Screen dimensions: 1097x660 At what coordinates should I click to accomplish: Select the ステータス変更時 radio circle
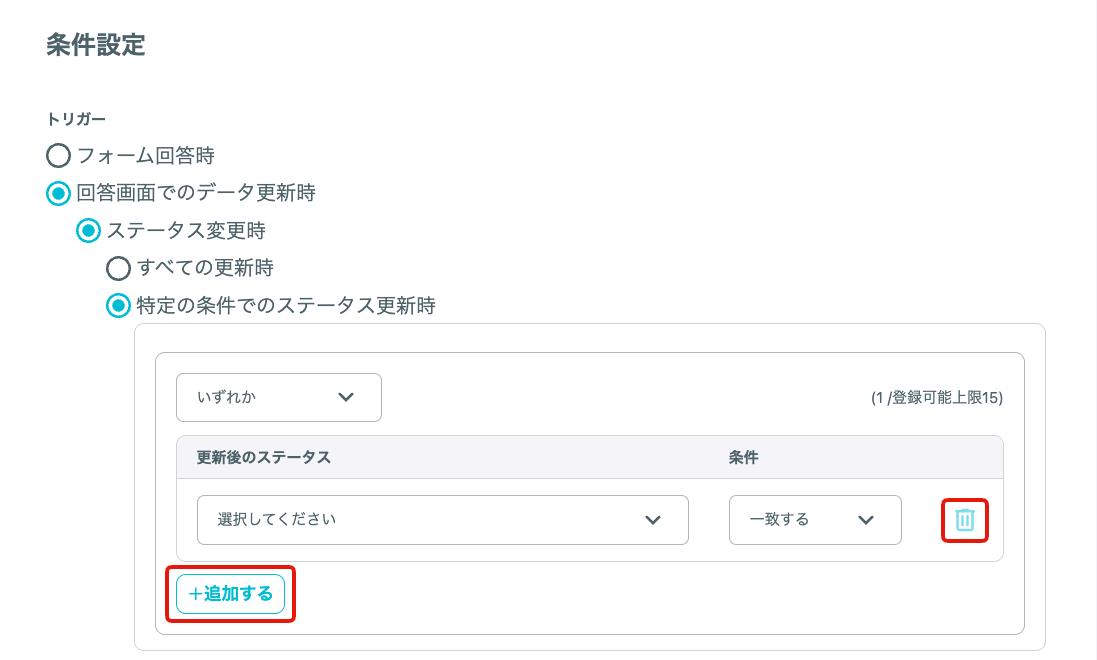click(x=88, y=230)
